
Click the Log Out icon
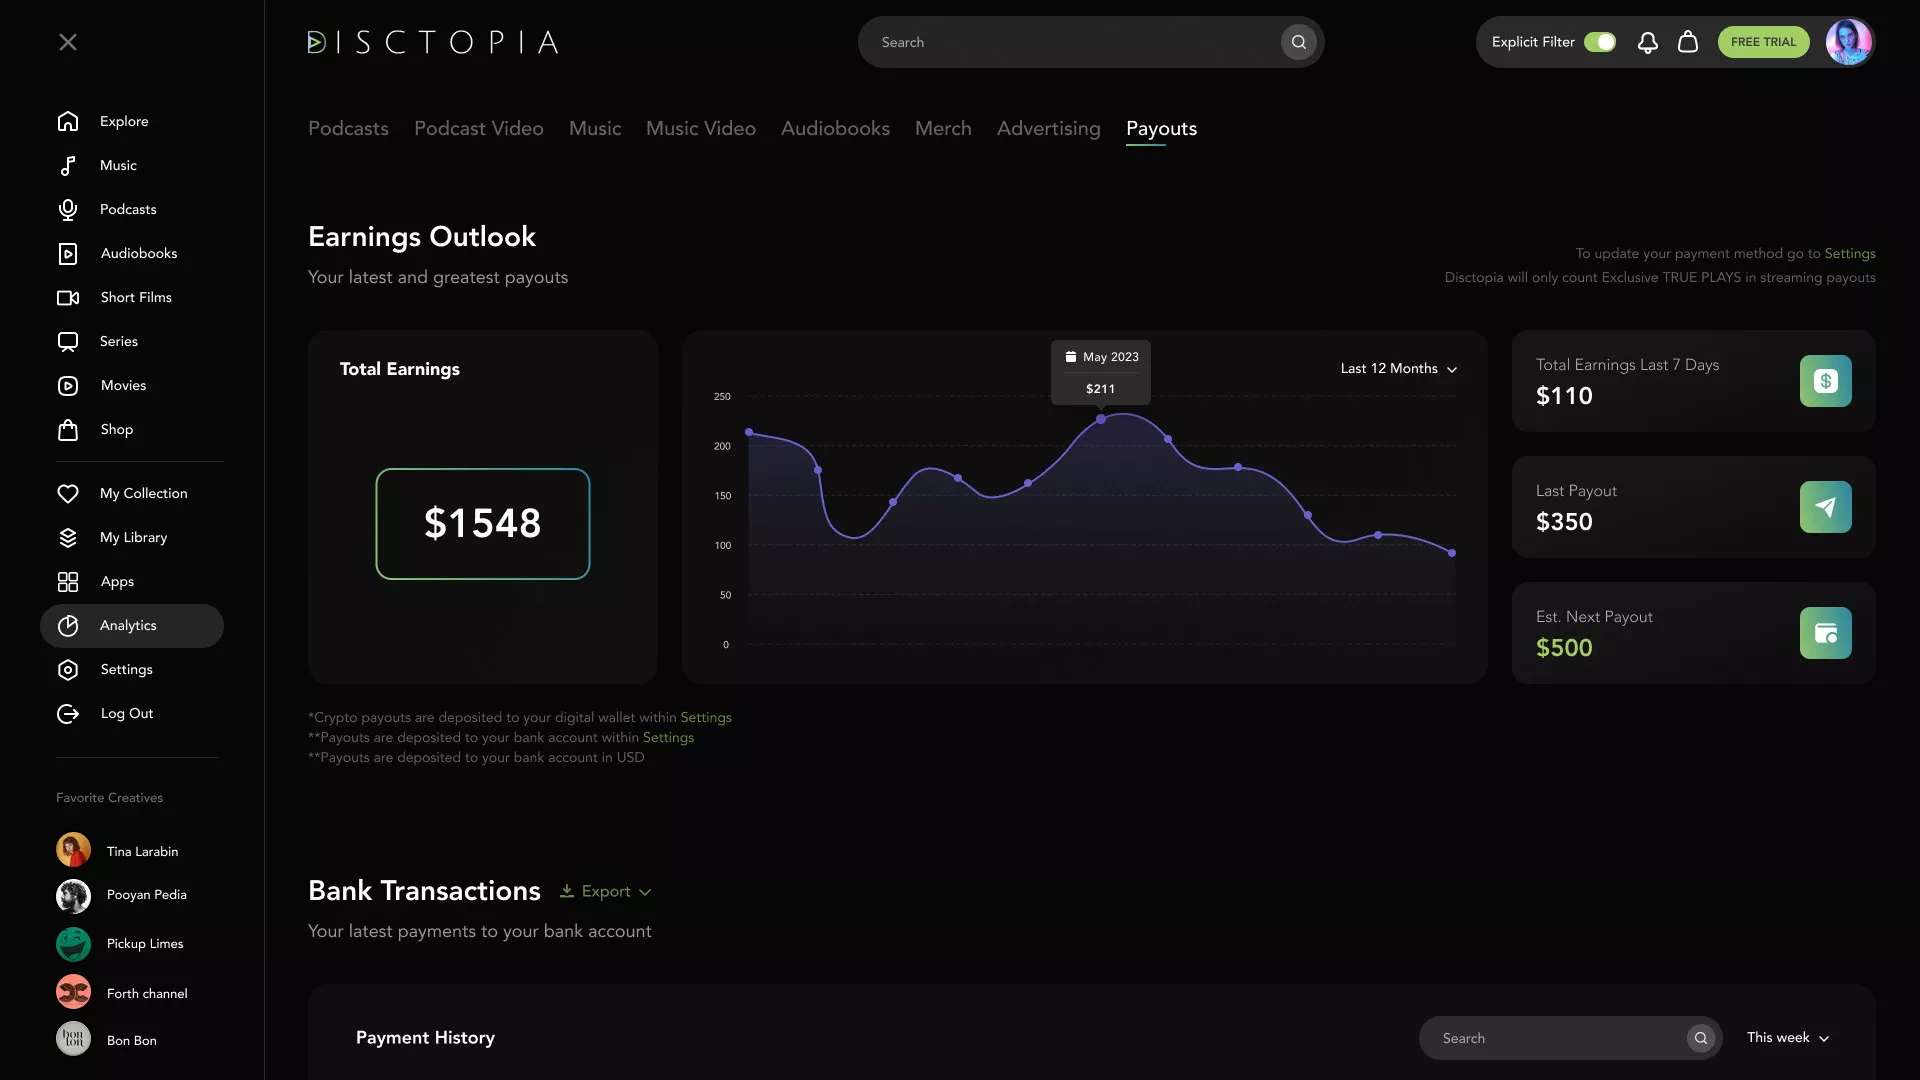point(68,714)
